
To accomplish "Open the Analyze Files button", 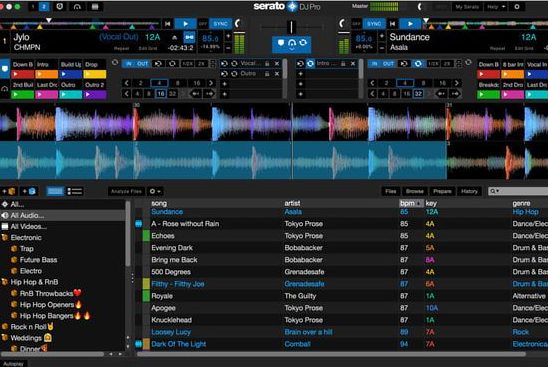I will [x=126, y=191].
